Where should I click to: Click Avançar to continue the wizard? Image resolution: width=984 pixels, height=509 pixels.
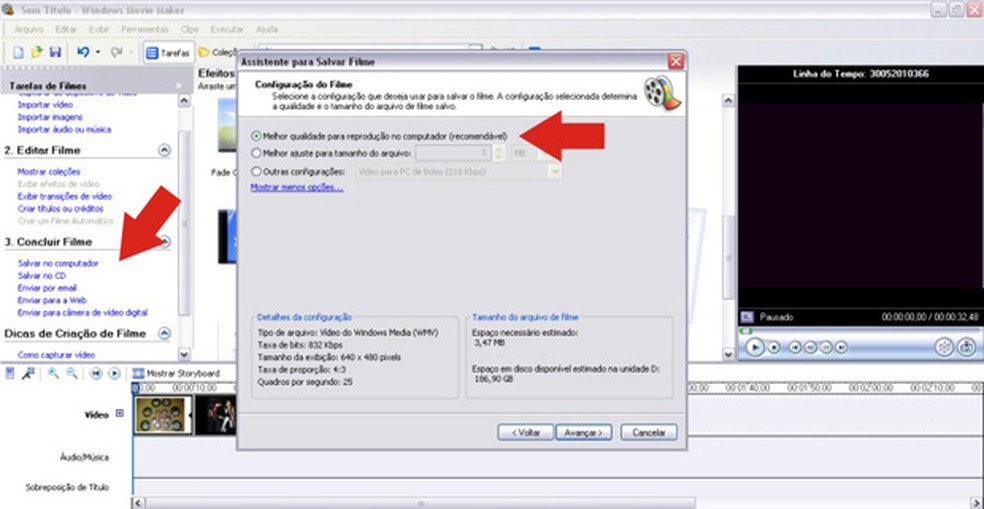click(x=584, y=432)
